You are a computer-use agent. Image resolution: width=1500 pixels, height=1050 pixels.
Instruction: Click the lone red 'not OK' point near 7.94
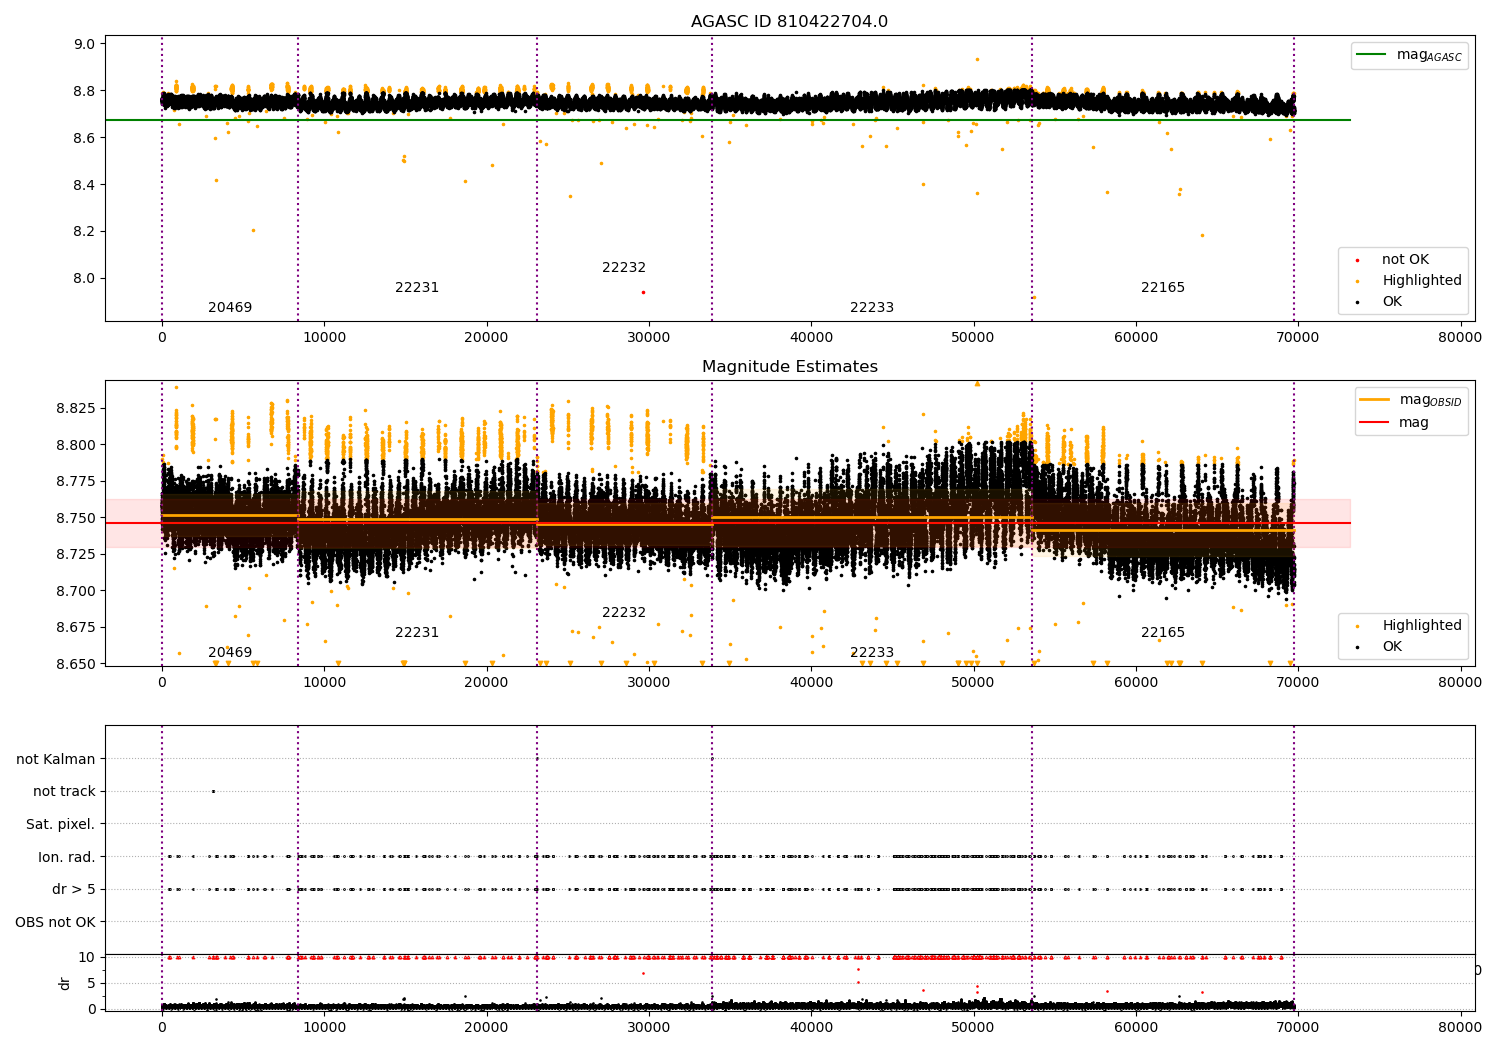[x=643, y=292]
